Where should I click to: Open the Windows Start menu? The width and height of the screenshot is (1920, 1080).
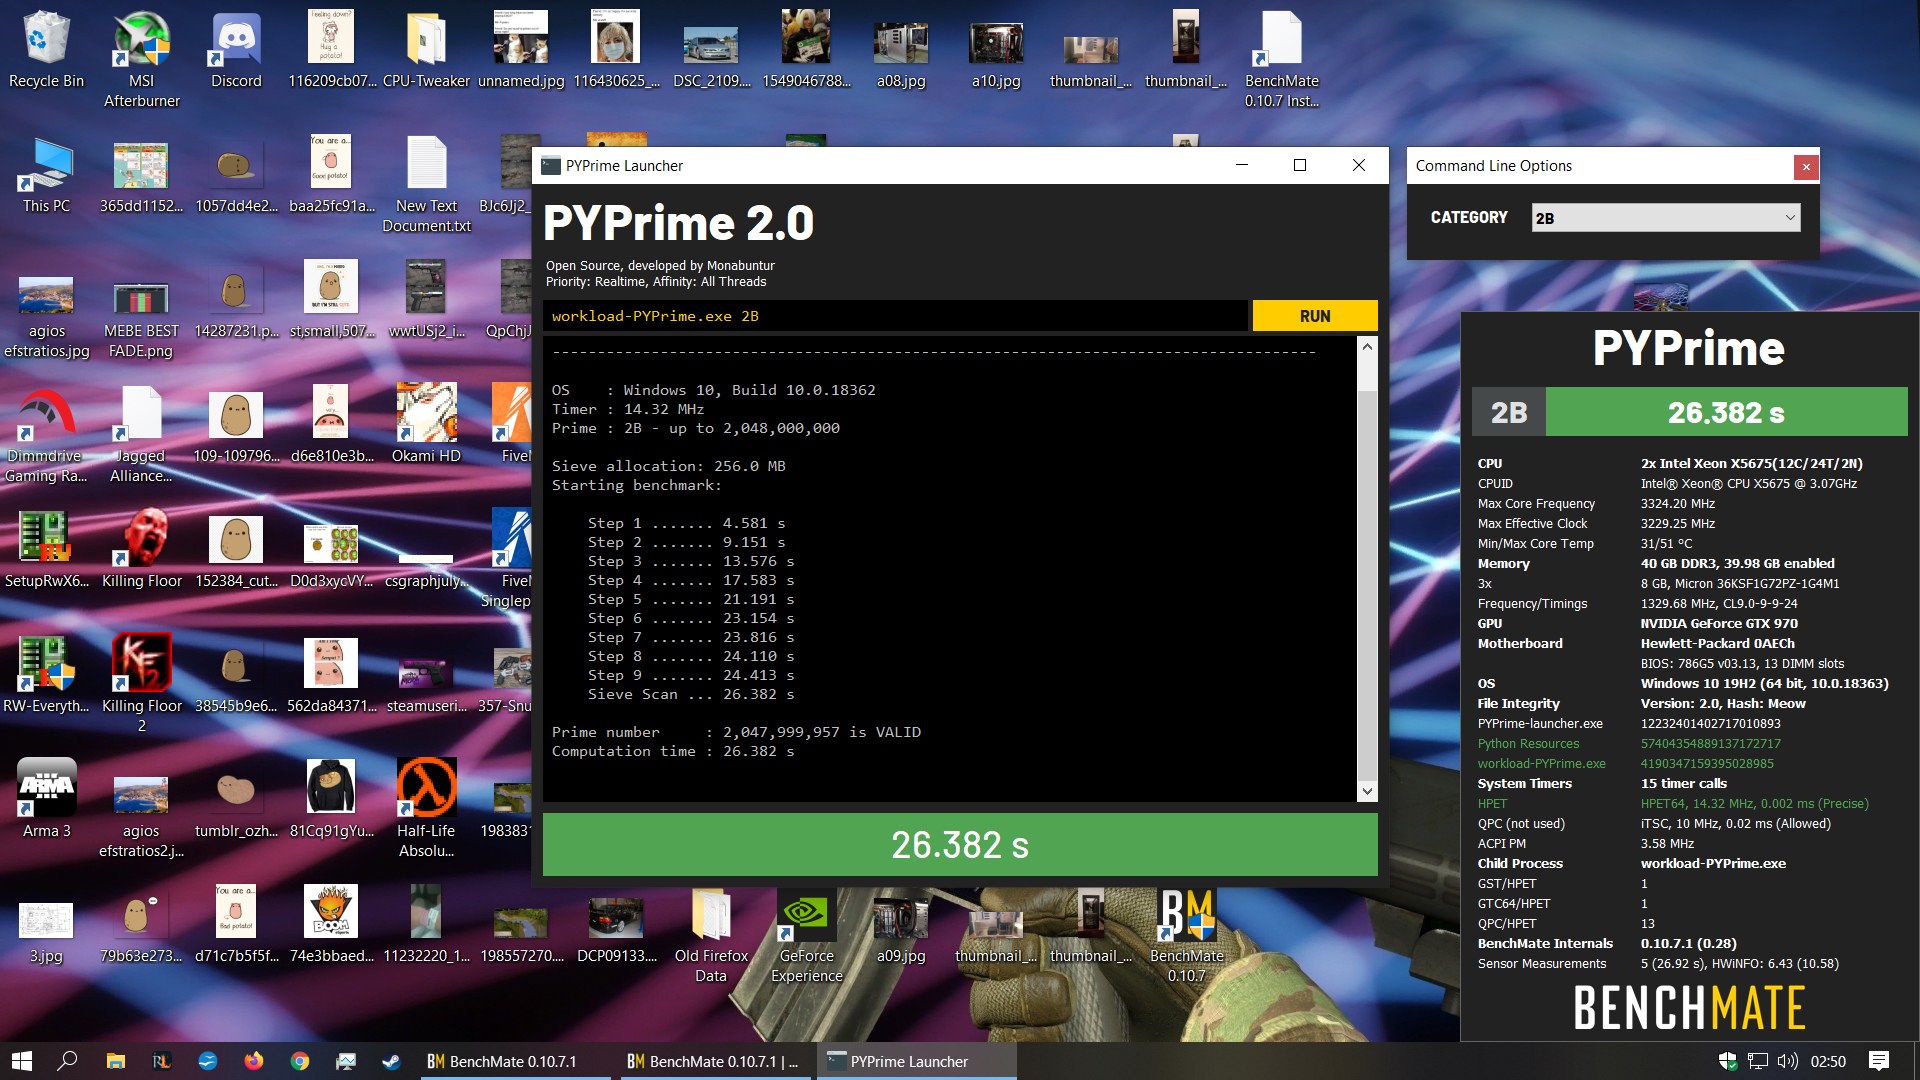coord(22,1061)
